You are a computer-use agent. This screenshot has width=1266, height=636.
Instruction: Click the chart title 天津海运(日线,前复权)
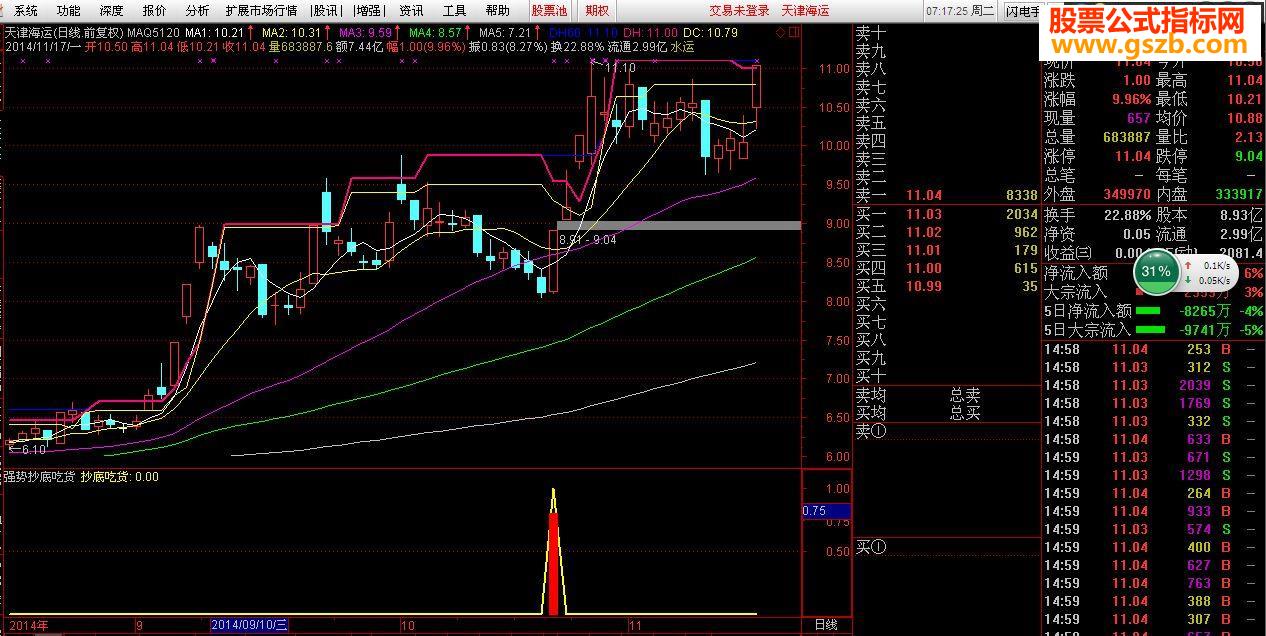point(62,33)
